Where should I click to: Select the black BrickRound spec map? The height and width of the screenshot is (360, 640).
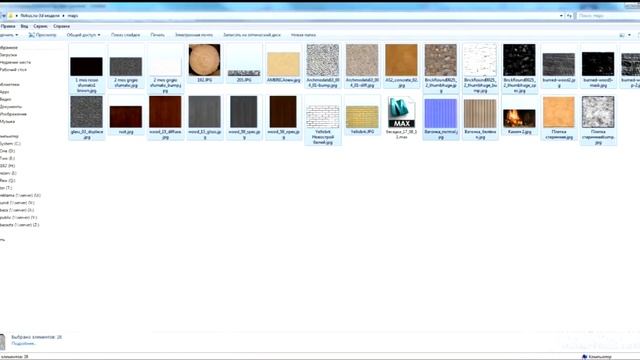tap(519, 60)
